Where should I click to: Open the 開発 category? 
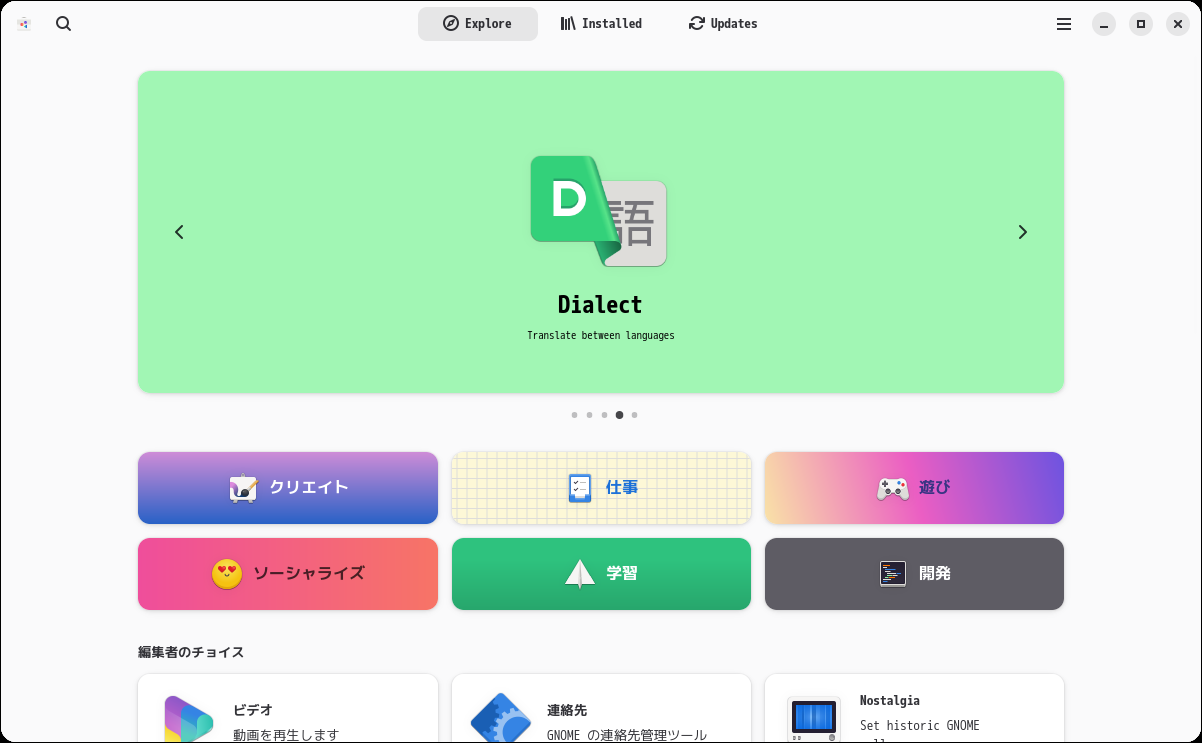914,574
